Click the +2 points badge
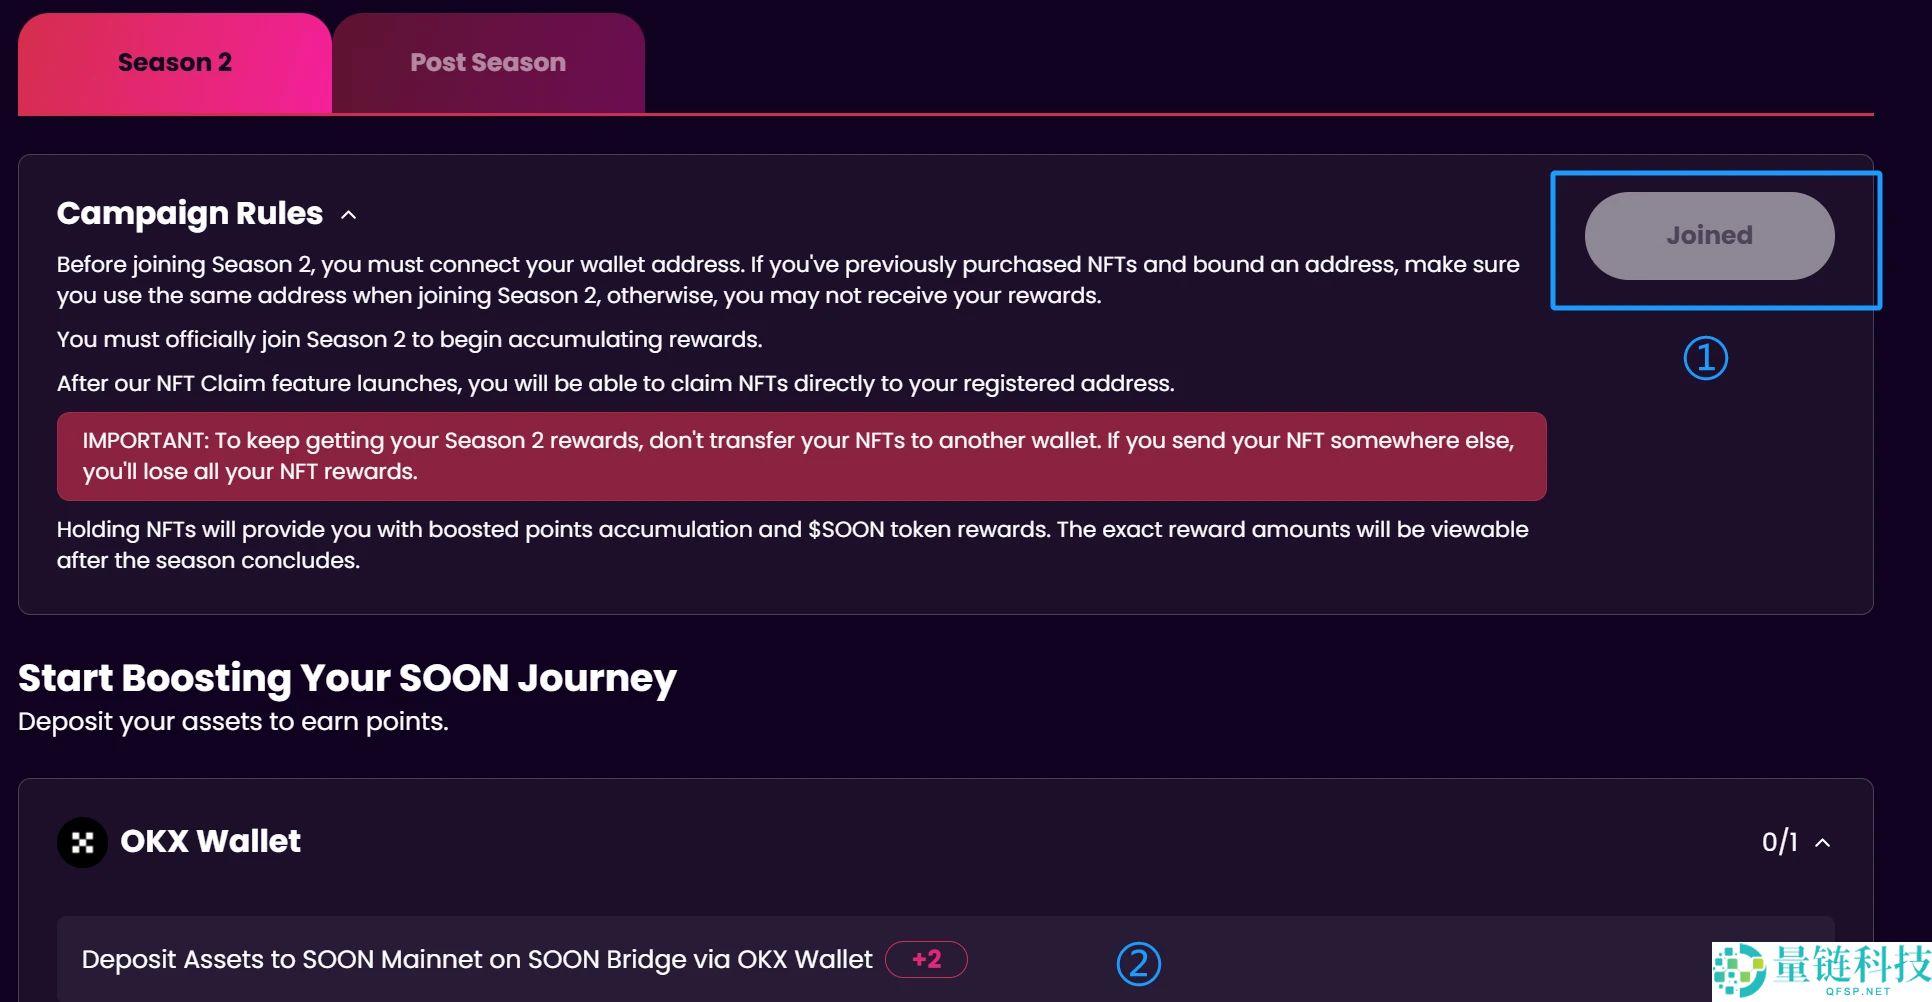 pyautogui.click(x=926, y=960)
